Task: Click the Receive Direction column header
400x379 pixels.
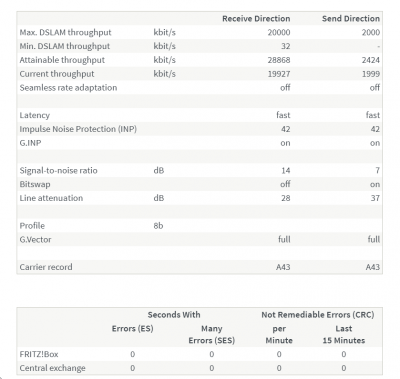Action: pyautogui.click(x=256, y=19)
